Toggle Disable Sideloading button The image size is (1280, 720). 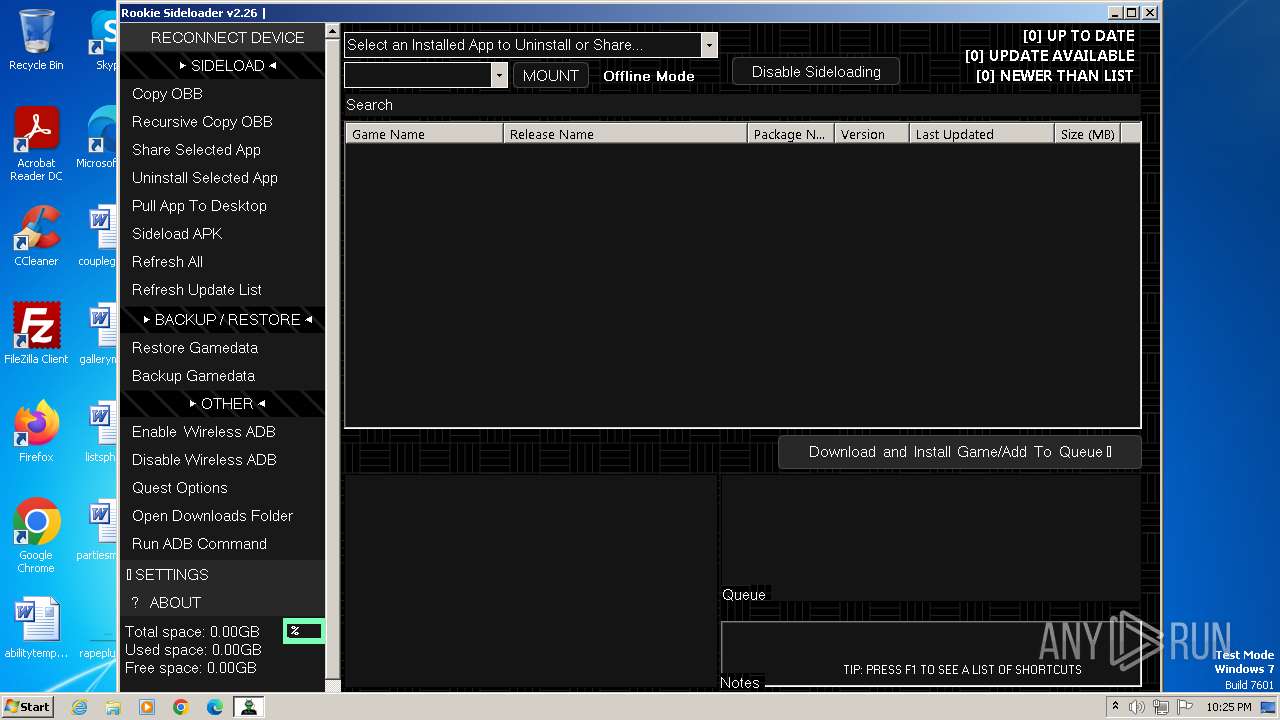coord(816,72)
